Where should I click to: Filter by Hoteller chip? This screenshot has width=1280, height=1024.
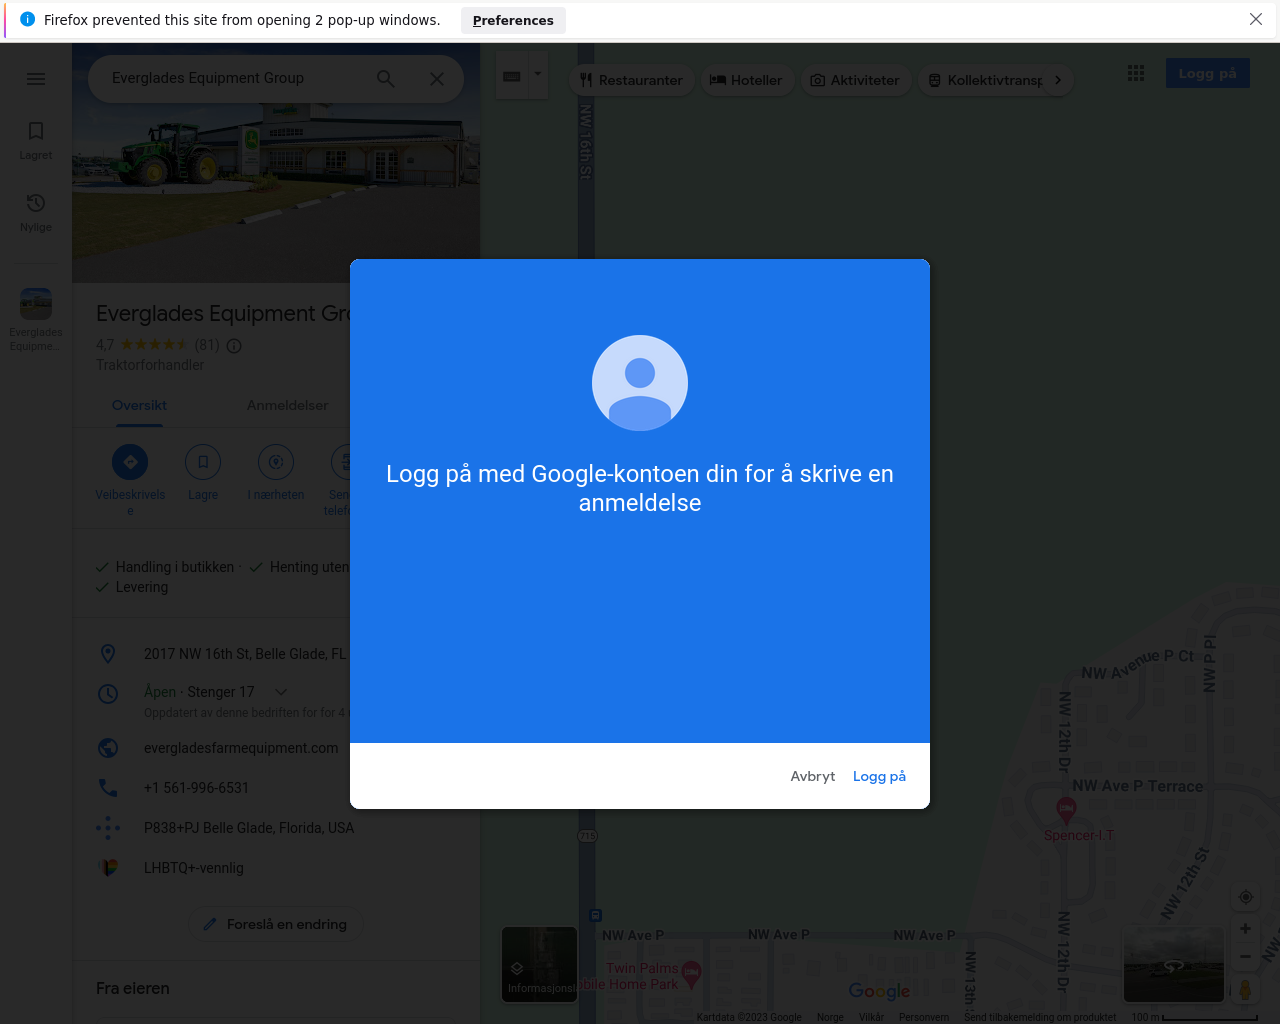747,80
